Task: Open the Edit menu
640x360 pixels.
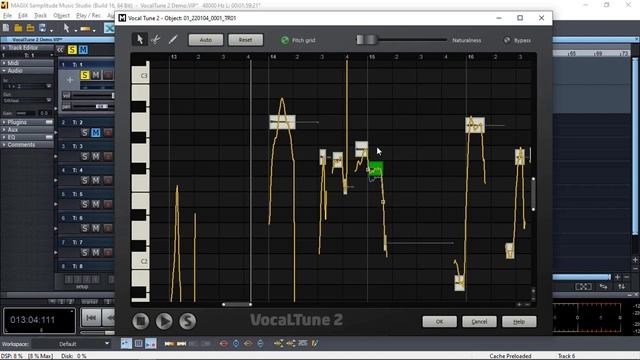Action: point(23,16)
